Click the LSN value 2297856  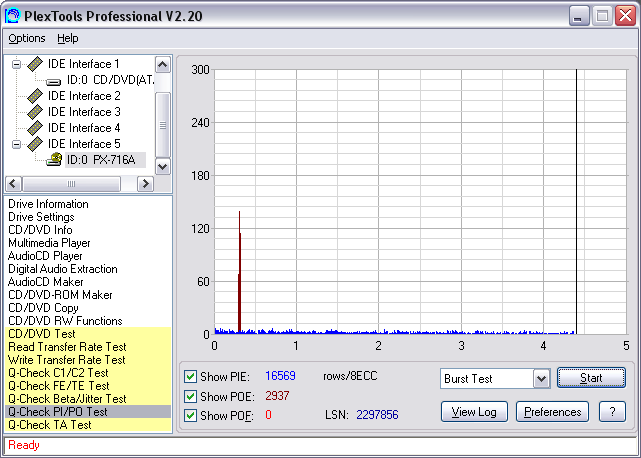tap(377, 415)
